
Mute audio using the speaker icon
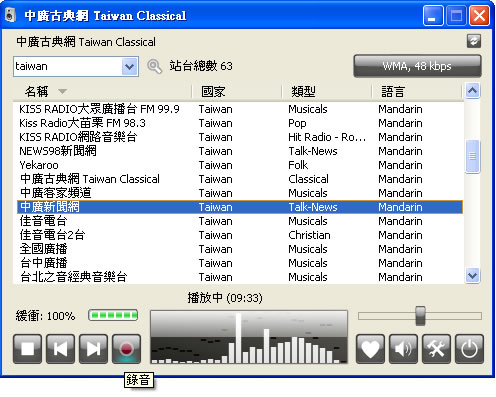pos(403,349)
